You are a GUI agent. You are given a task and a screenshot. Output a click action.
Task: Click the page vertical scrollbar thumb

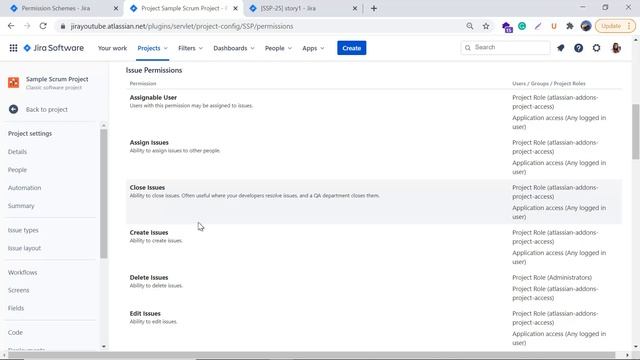pos(636,131)
